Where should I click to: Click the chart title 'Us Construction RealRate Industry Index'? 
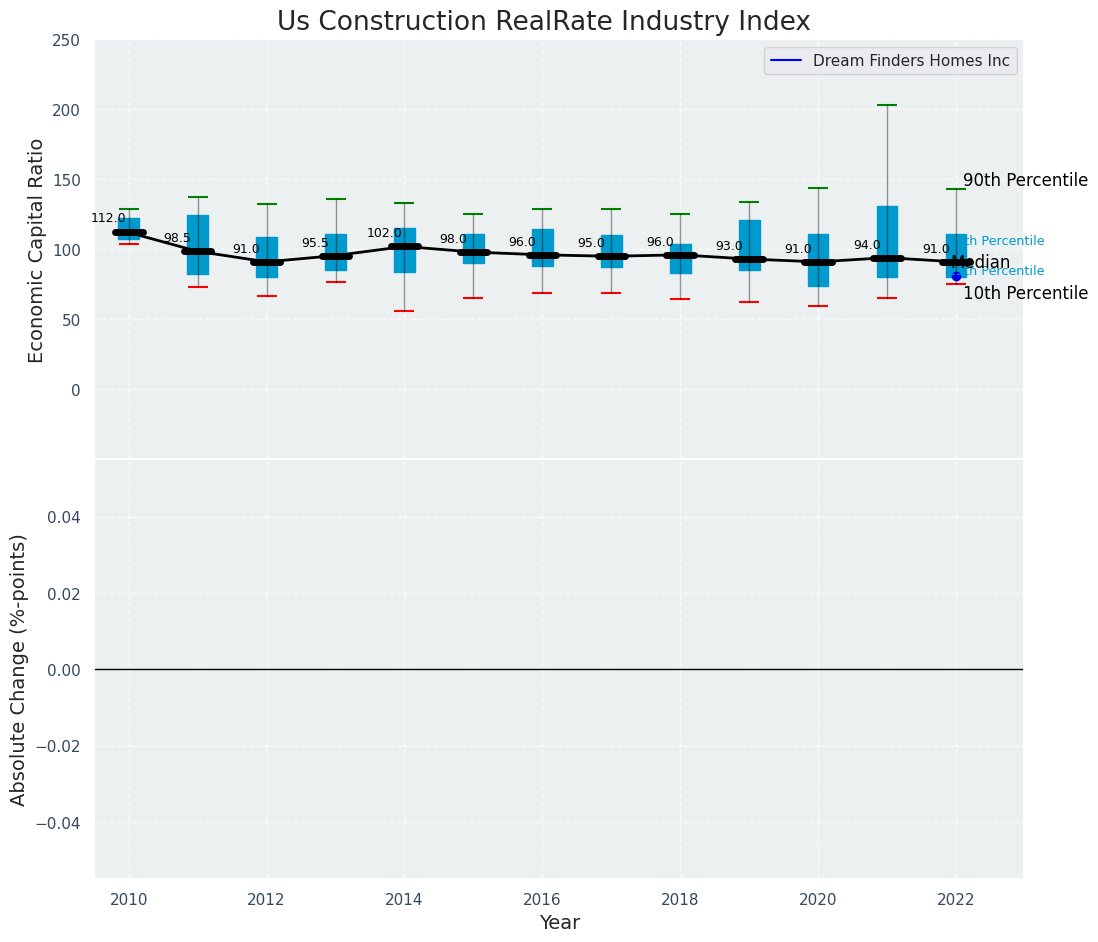click(543, 22)
